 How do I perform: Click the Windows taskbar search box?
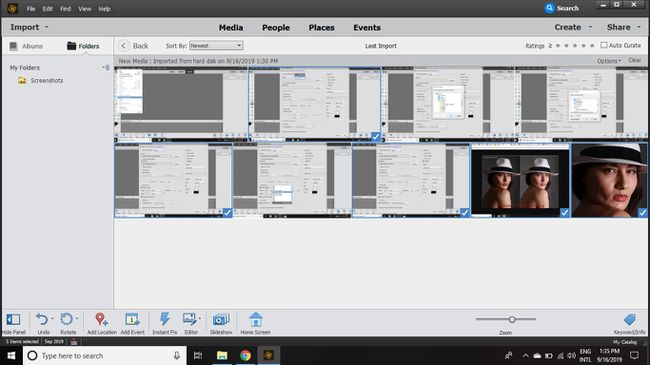[x=104, y=355]
